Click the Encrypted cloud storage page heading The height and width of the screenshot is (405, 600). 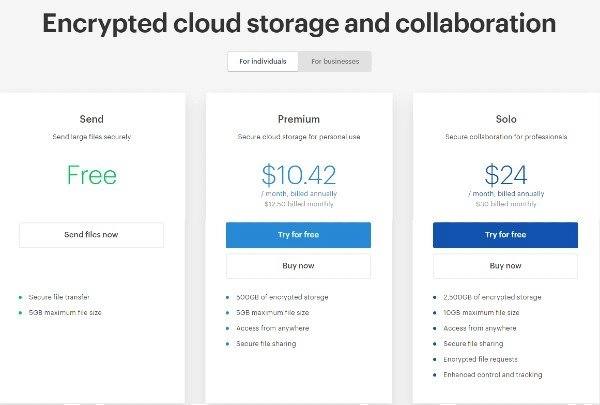299,23
